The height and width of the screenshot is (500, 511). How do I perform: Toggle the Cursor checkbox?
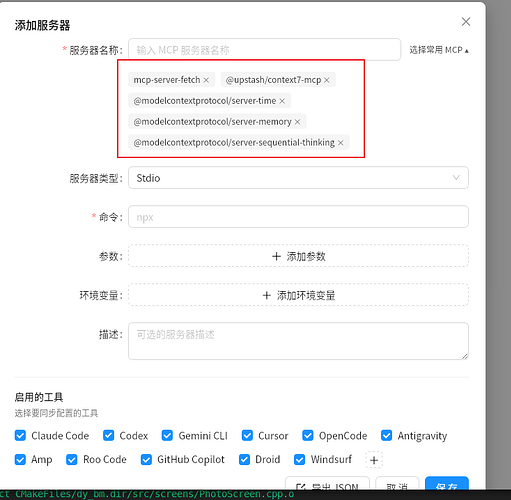[x=247, y=435]
